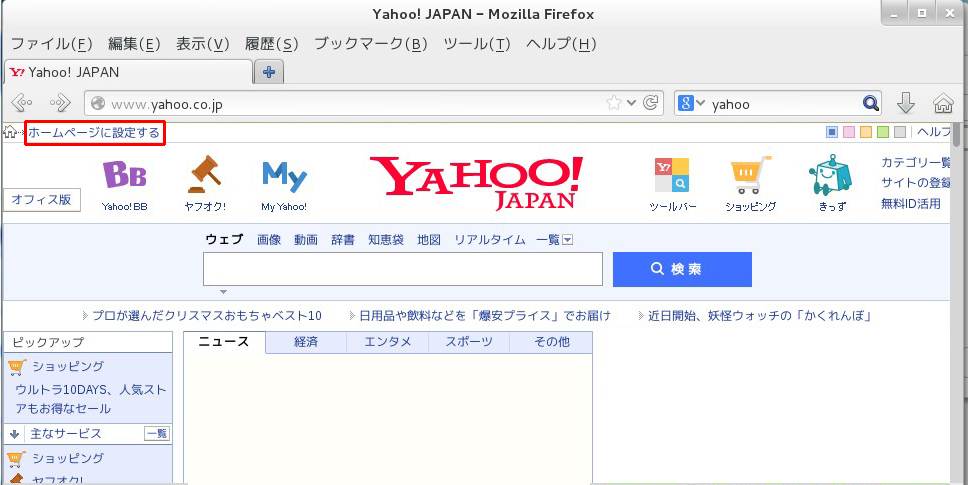The image size is (968, 485).
Task: Open the search engine selector dropdown
Action: tap(692, 103)
